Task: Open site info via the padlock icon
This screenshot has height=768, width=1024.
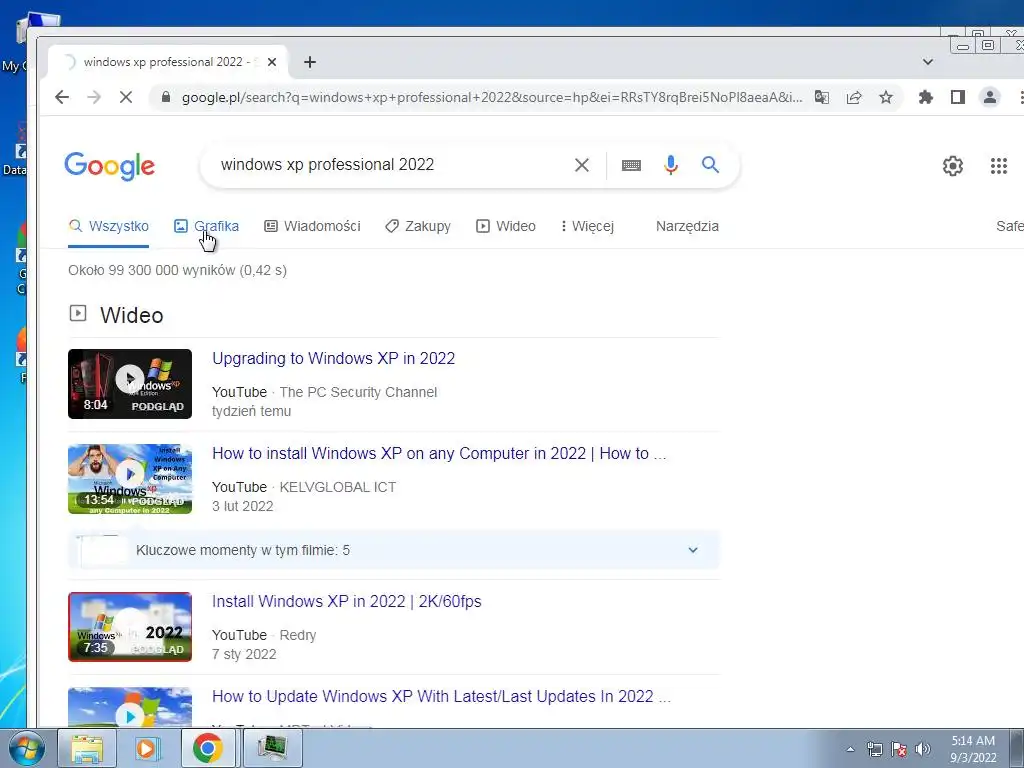Action: pos(166,97)
